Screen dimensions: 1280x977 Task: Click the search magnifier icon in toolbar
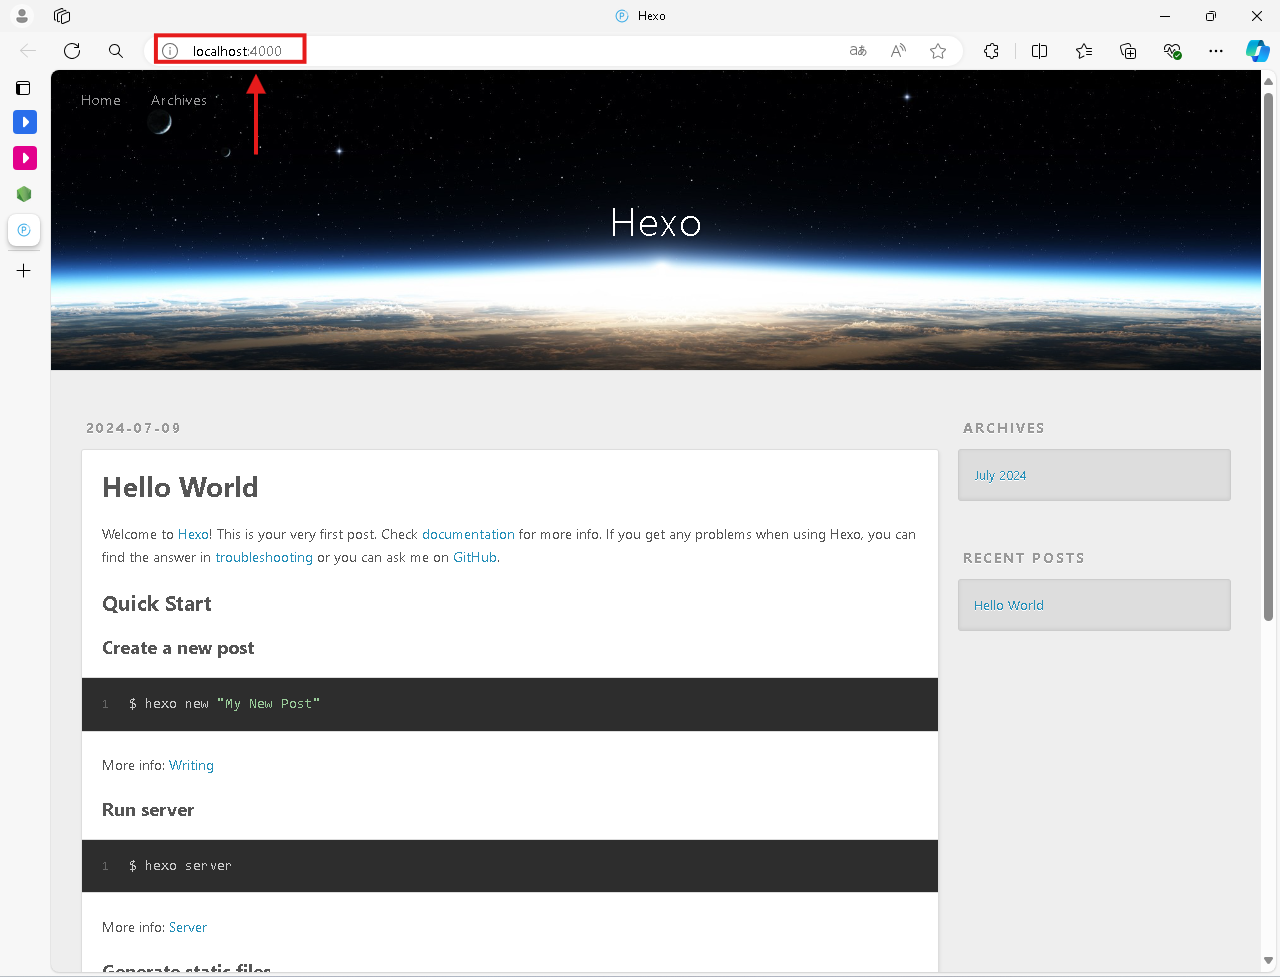[116, 51]
